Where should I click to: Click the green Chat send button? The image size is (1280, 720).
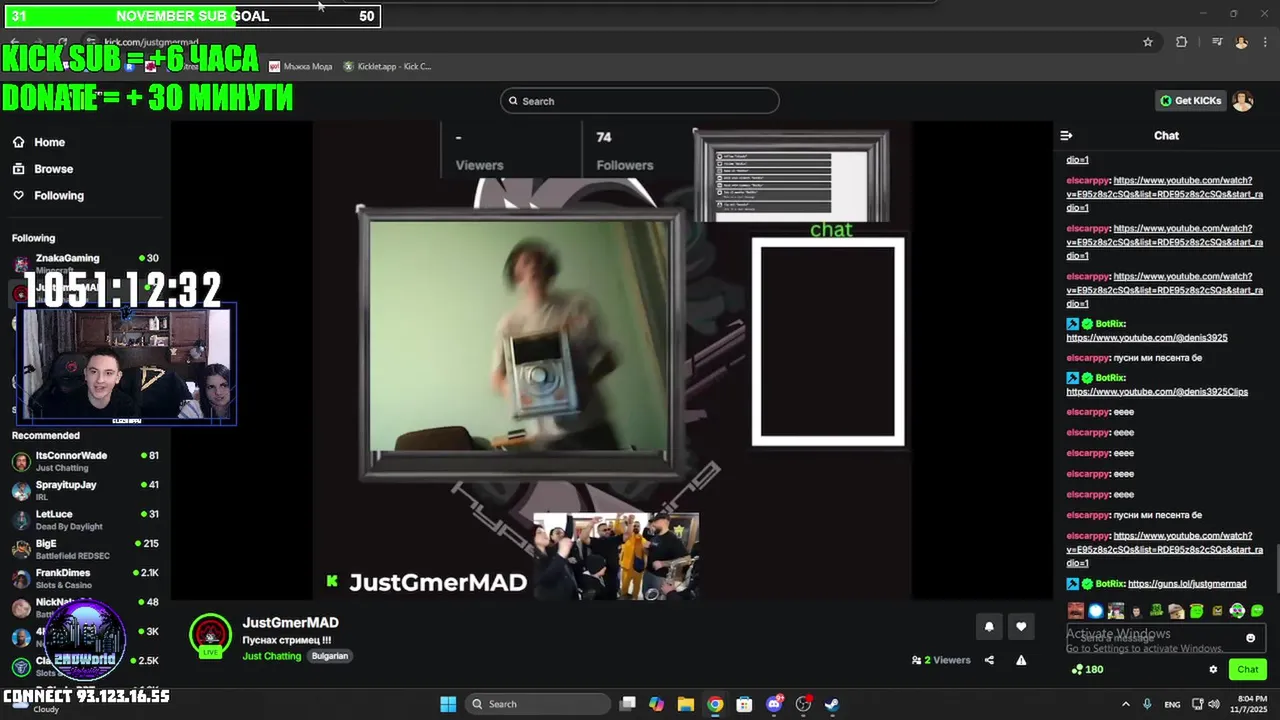[1248, 670]
